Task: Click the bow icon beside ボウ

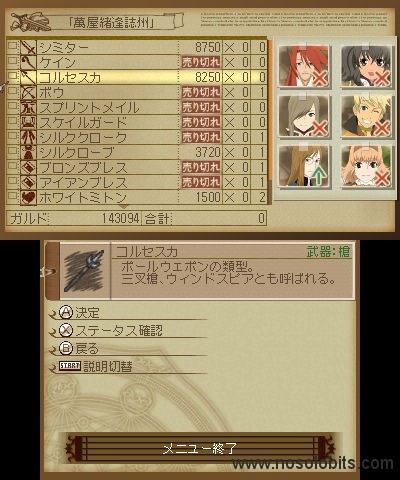Action: tap(29, 92)
